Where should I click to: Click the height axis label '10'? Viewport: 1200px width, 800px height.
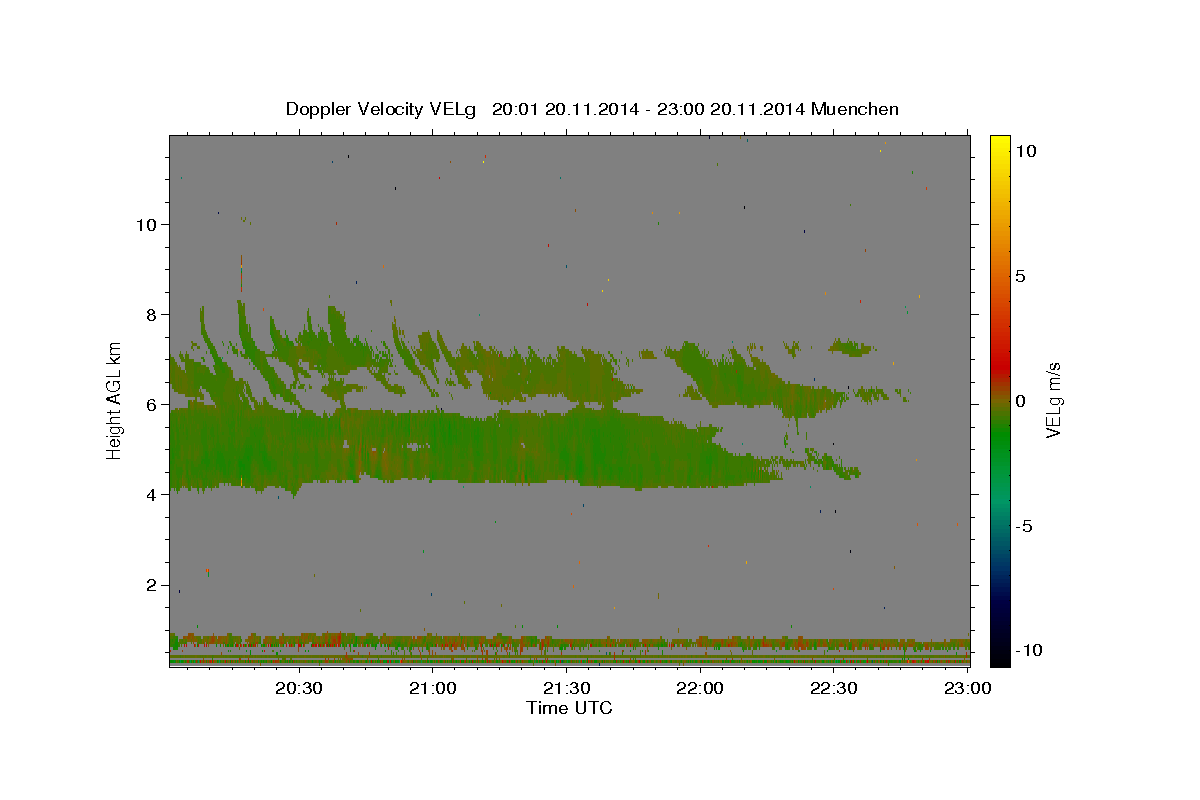point(145,224)
